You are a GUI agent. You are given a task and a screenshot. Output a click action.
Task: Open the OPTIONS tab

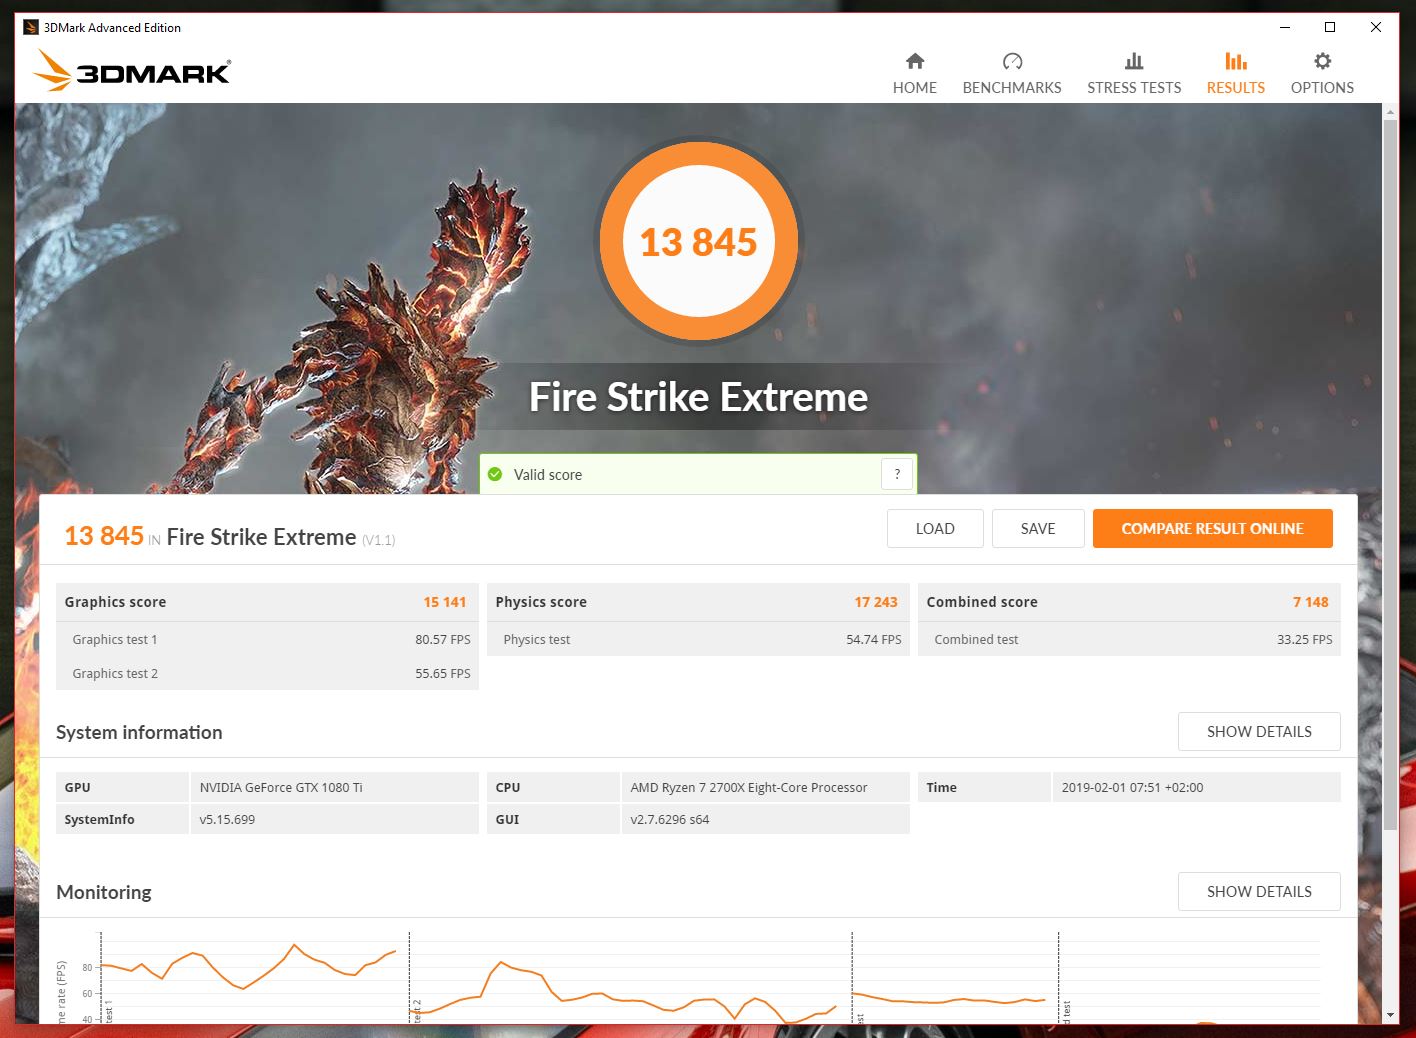[1322, 74]
